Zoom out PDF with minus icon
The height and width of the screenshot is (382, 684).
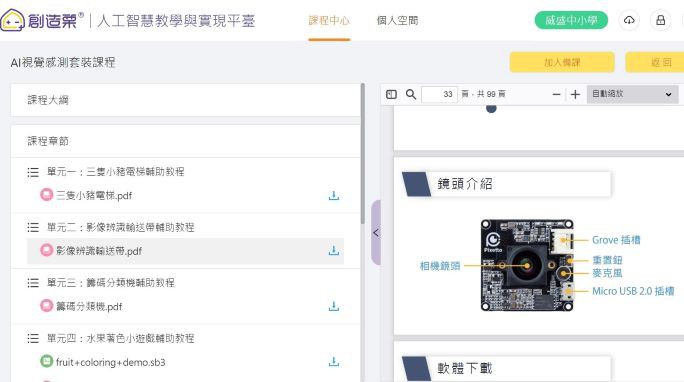coord(556,94)
